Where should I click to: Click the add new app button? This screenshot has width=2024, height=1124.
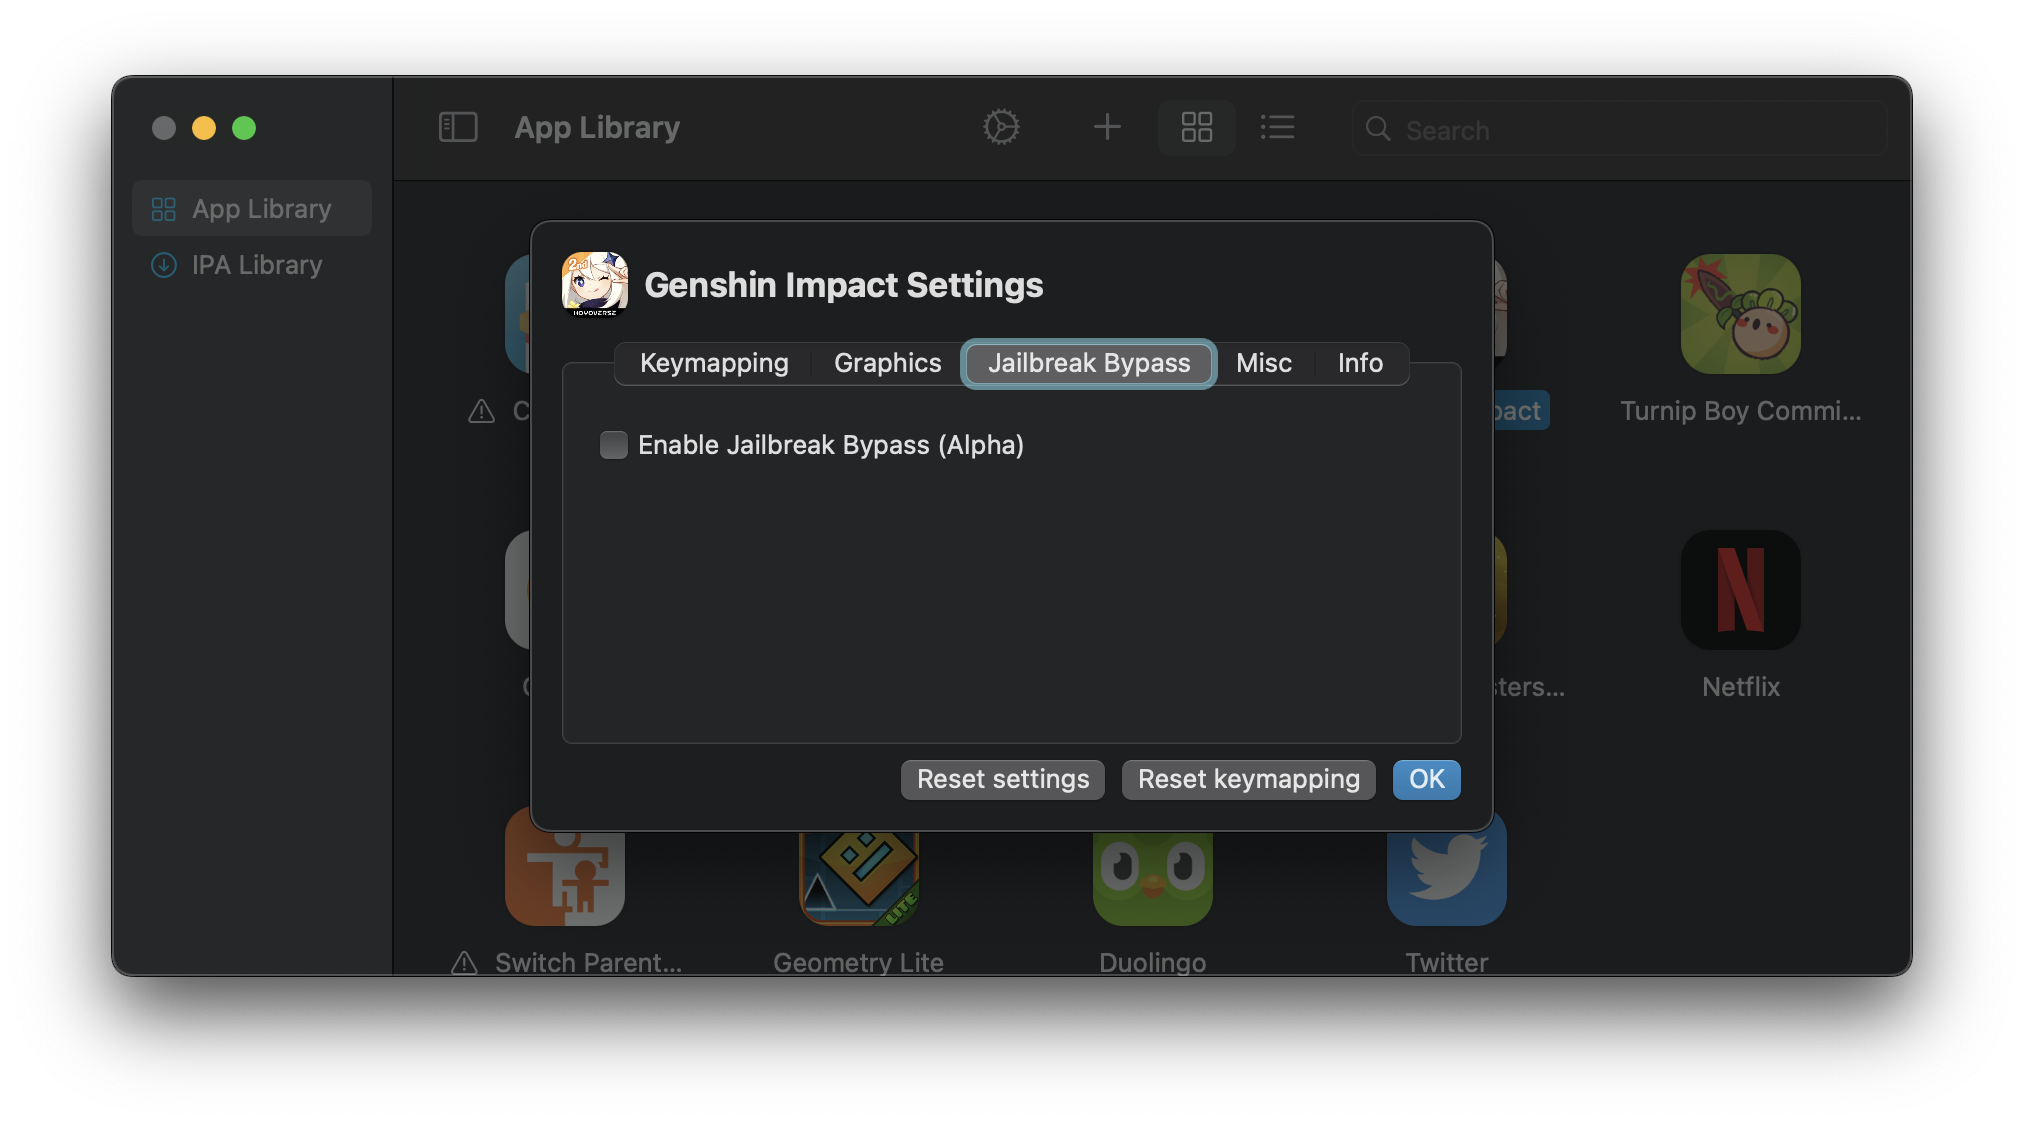click(x=1107, y=127)
